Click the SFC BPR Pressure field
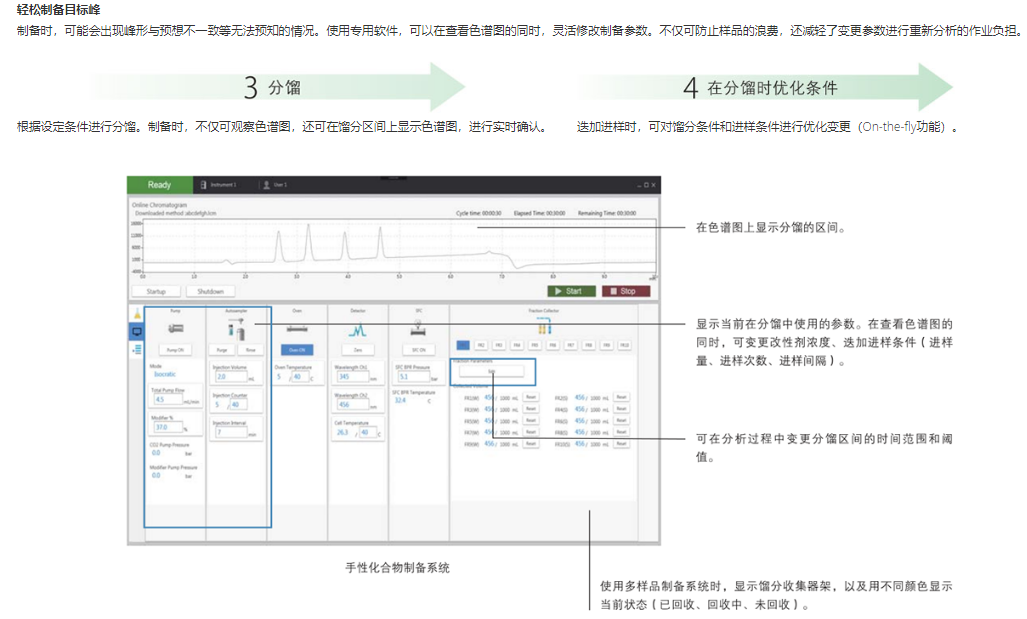The height and width of the screenshot is (619, 1027). point(413,377)
